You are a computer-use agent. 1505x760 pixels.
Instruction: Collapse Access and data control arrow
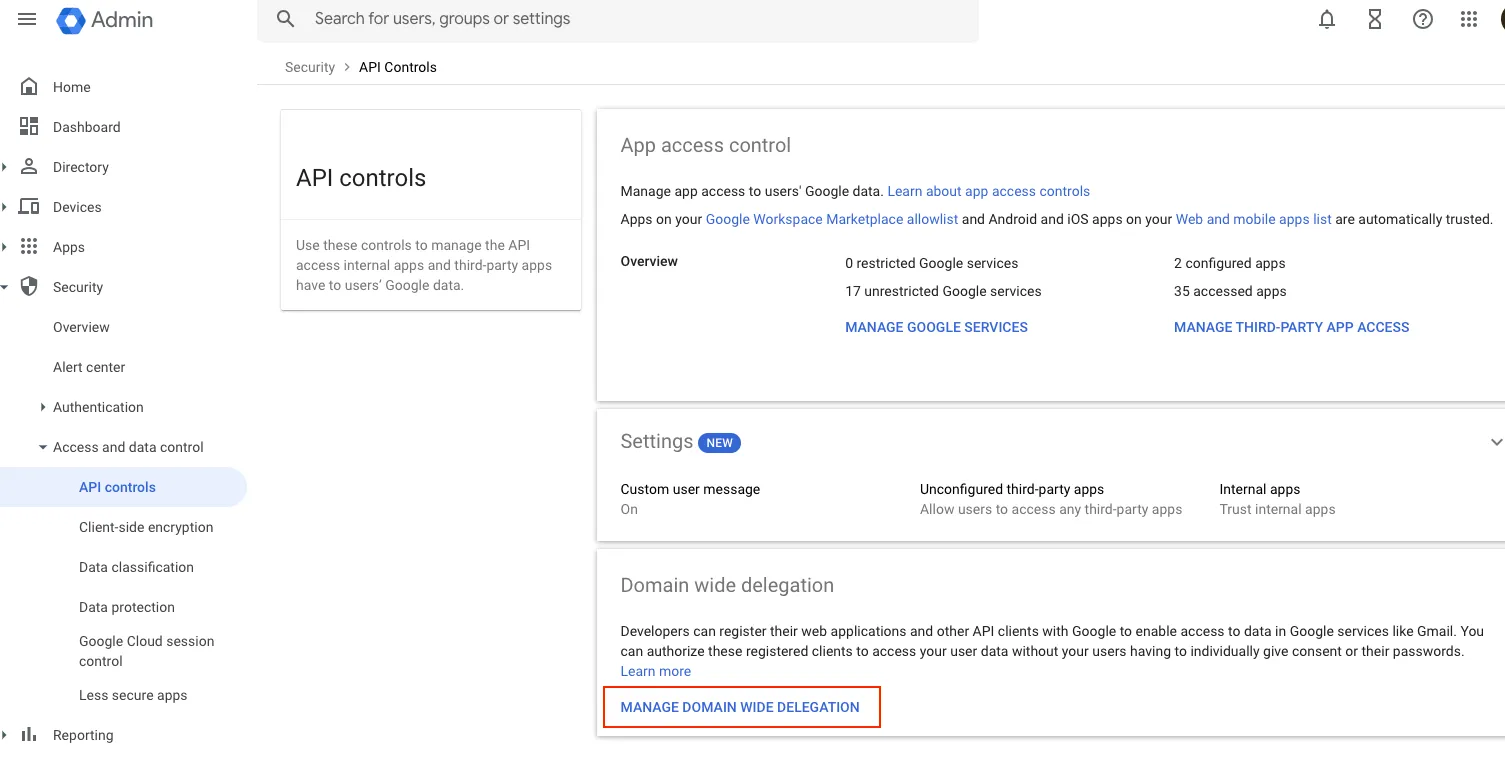point(43,447)
